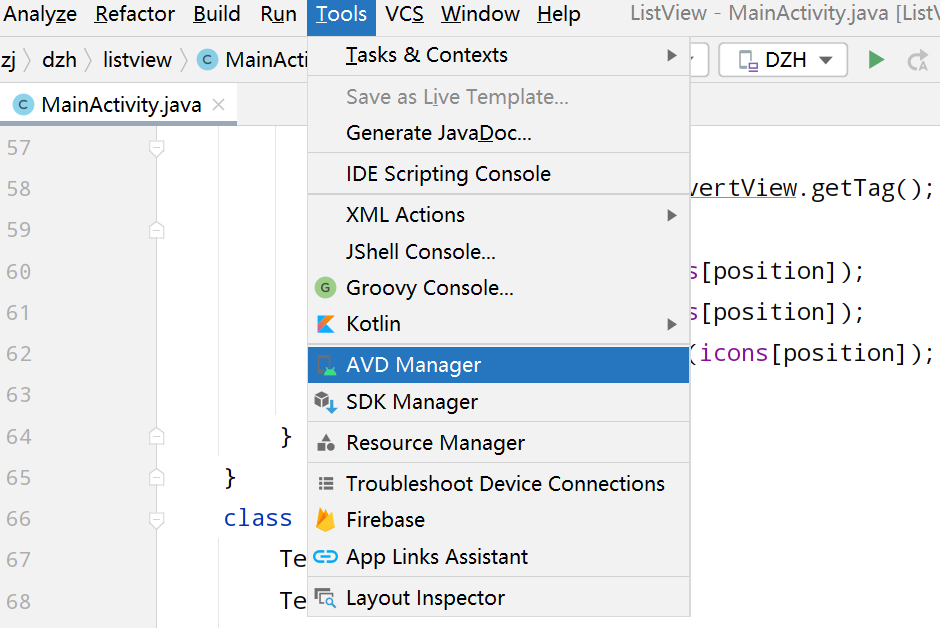
Task: Open the JShell Console entry
Action: point(420,252)
